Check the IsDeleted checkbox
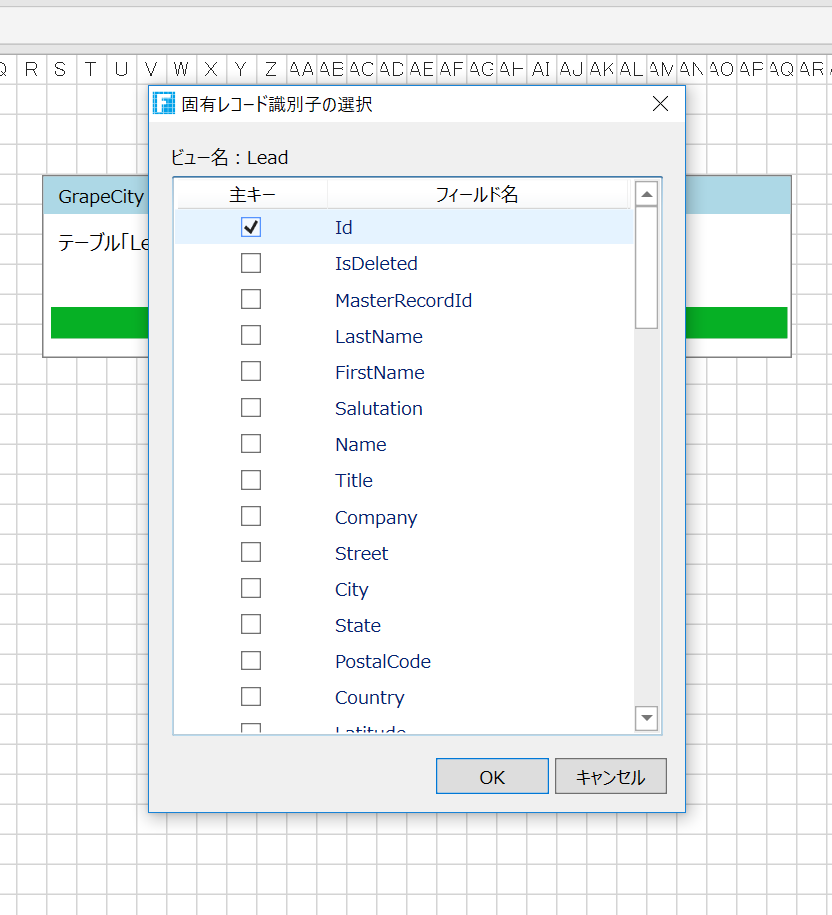The width and height of the screenshot is (832, 915). pos(251,263)
